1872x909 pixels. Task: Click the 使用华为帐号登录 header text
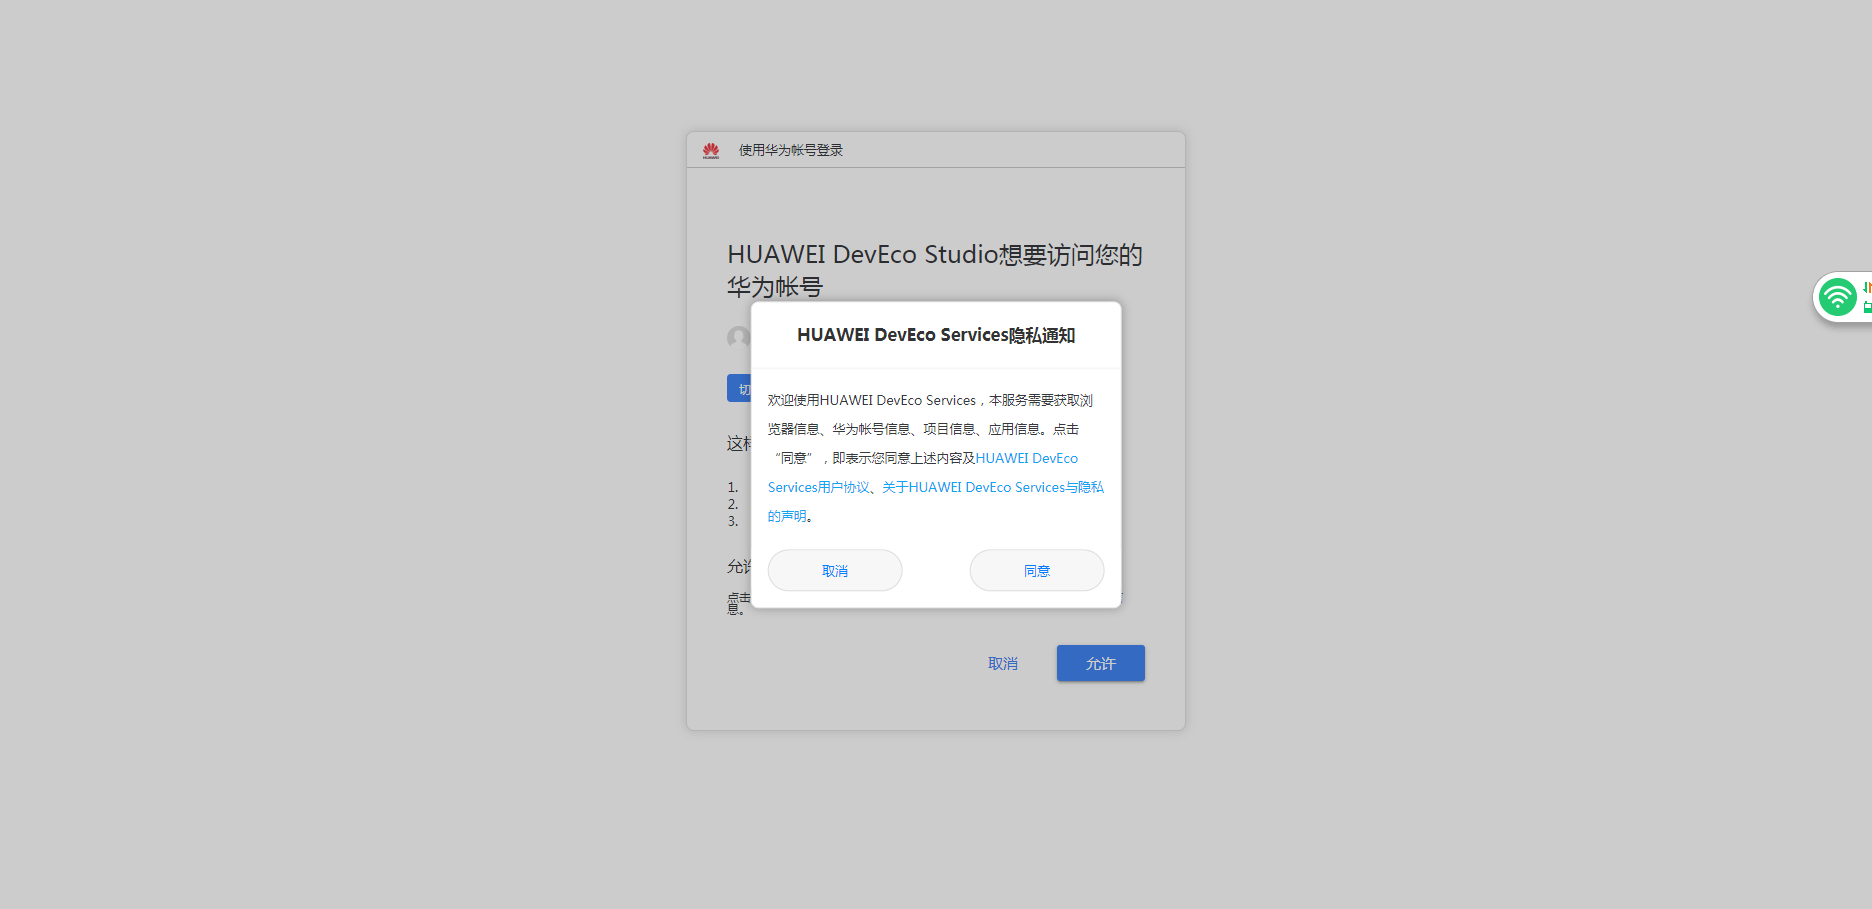tap(791, 150)
